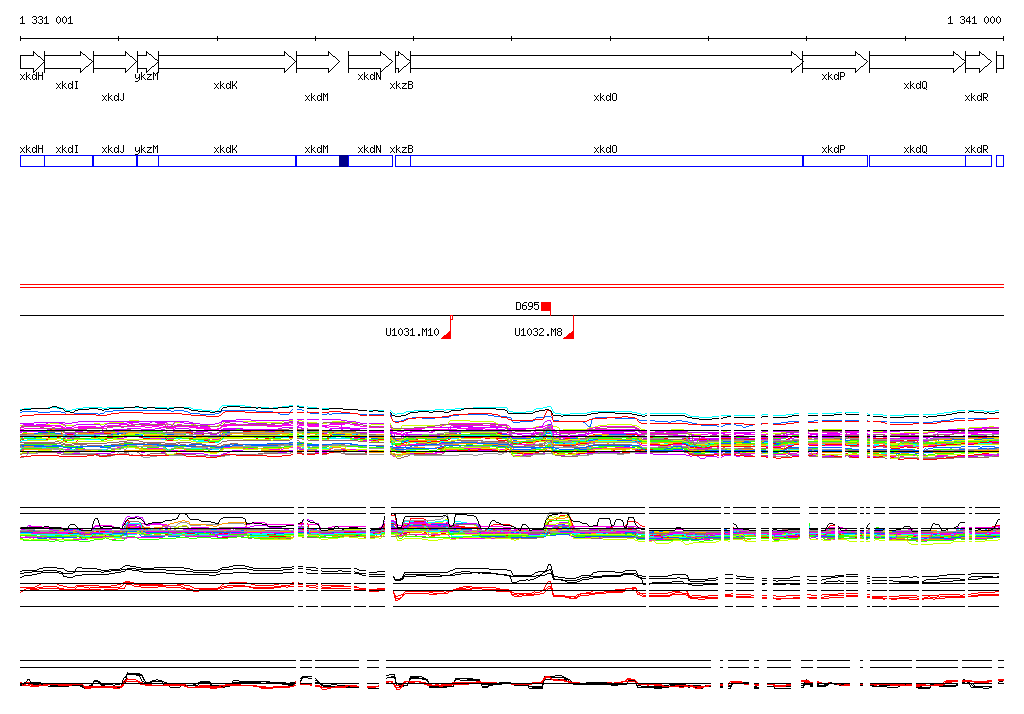Select the xkdJ gene arrow
The height and width of the screenshot is (714, 1024).
(115, 62)
